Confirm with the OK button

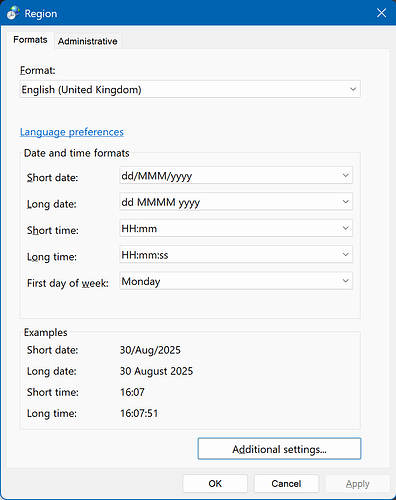pyautogui.click(x=215, y=484)
